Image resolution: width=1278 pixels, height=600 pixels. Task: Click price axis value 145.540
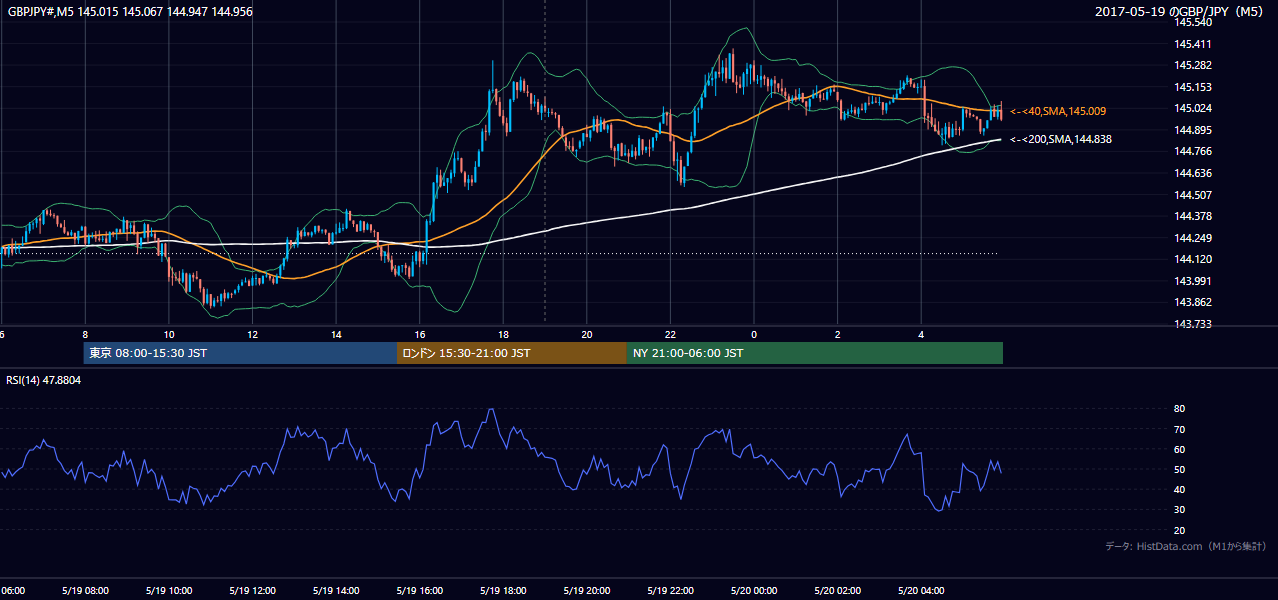click(1194, 22)
